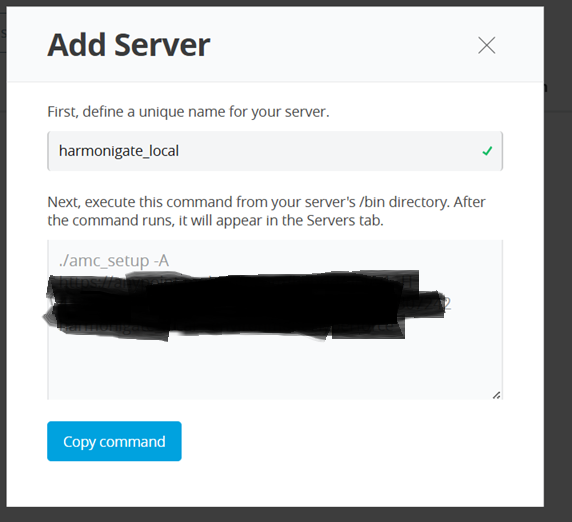The width and height of the screenshot is (572, 522).
Task: Select the harmonigate_local text in name field
Action: [119, 151]
